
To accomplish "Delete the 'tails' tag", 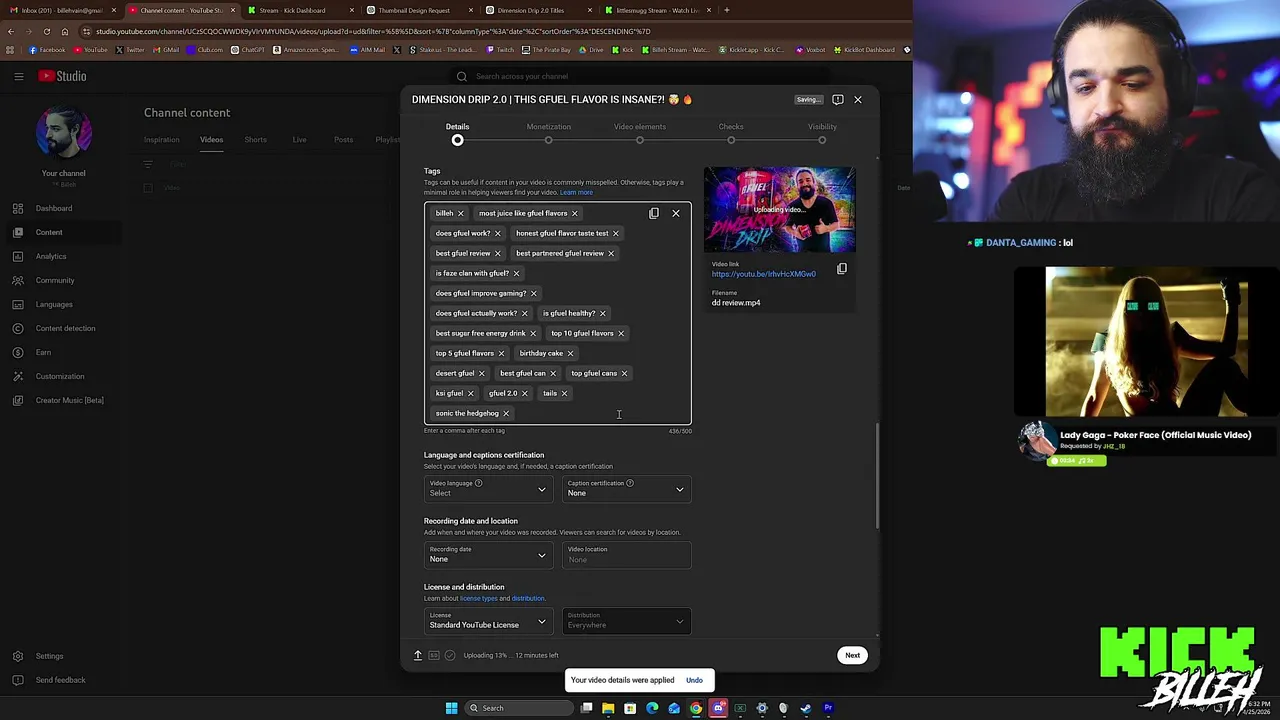I will [564, 393].
